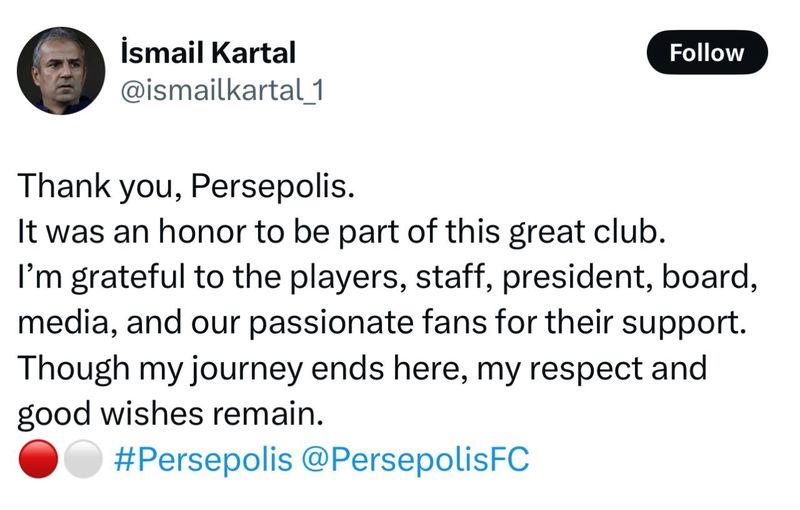Click the text 'good wishes remain.'
The width and height of the screenshot is (800, 510).
point(170,414)
